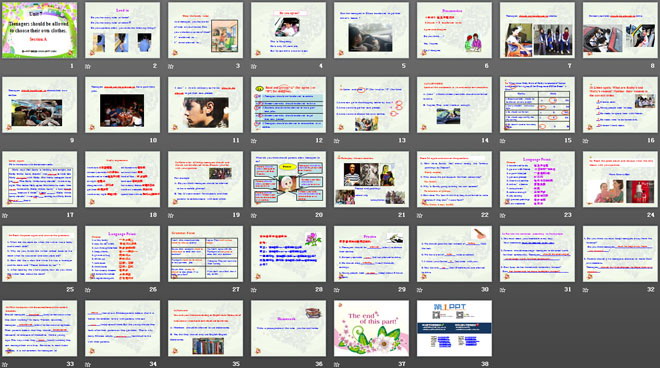Select slide 35 with bookshelf picture
Image resolution: width=660 pixels, height=368 pixels.
(205, 328)
